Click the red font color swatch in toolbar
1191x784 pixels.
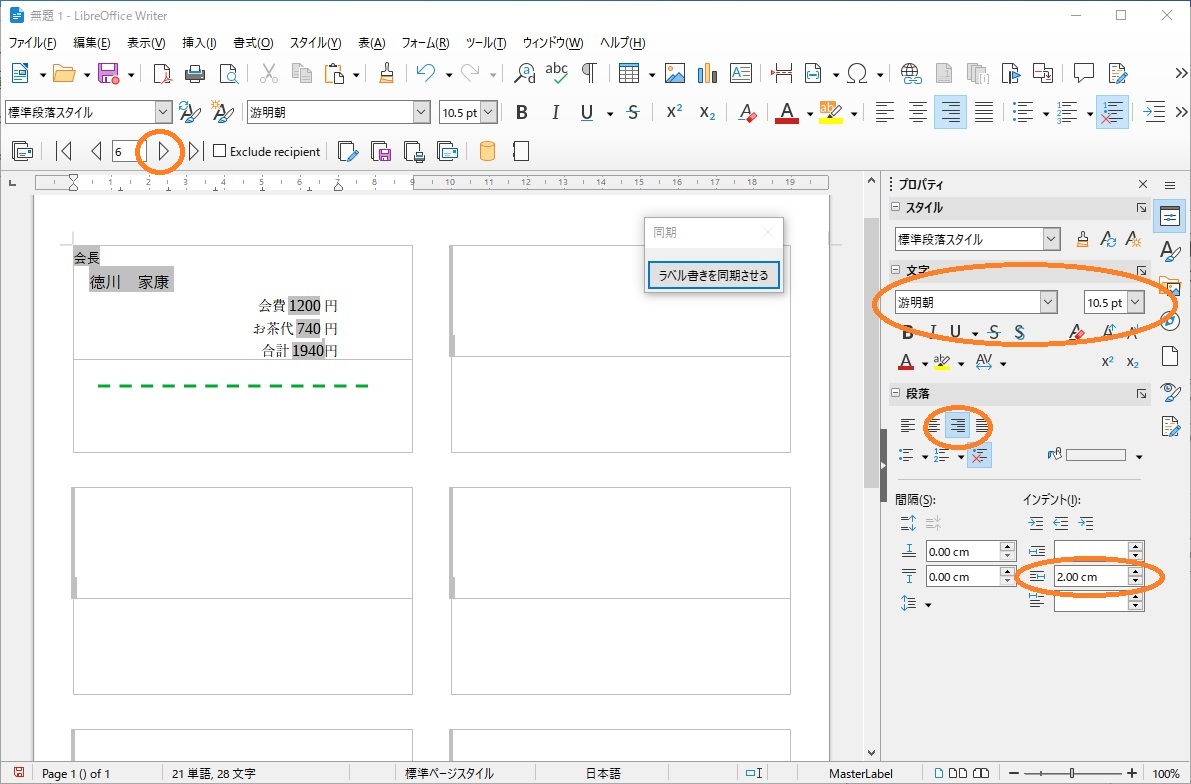tap(787, 112)
